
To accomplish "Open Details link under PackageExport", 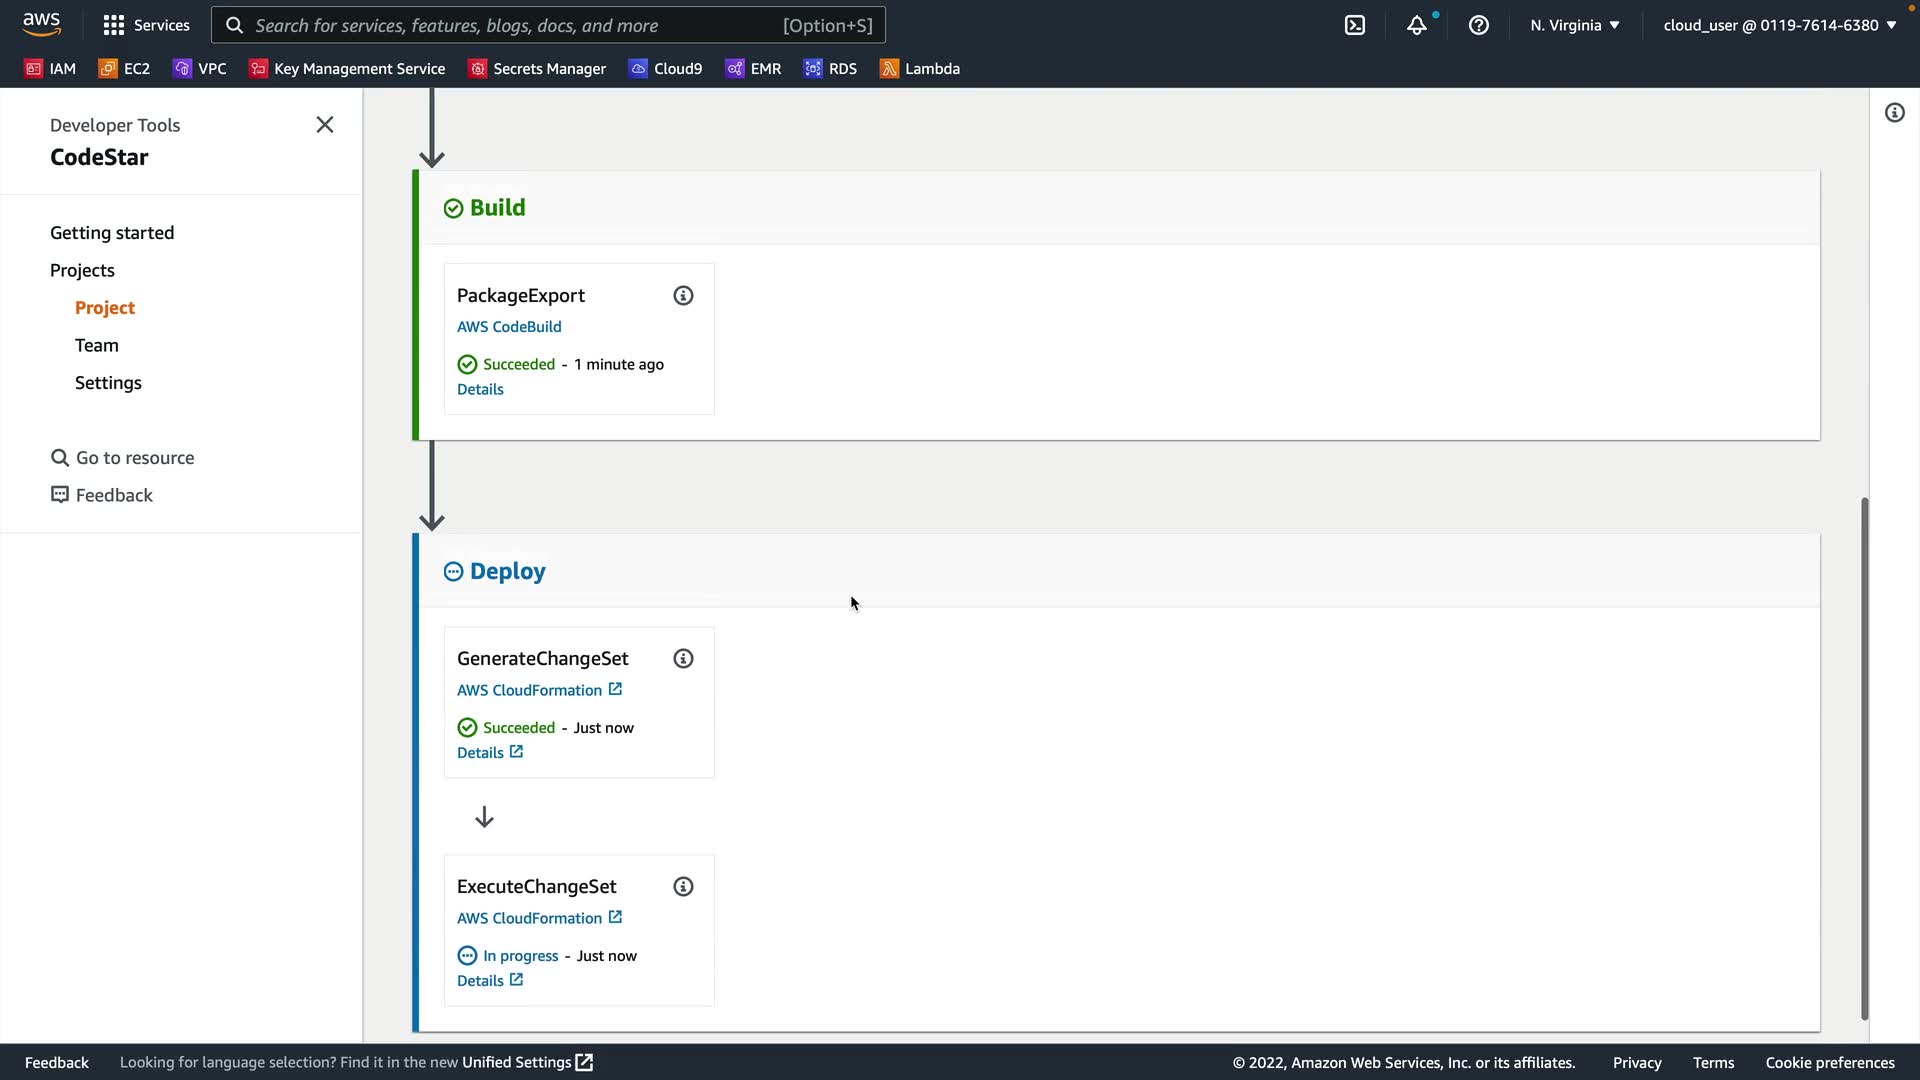I will [480, 389].
